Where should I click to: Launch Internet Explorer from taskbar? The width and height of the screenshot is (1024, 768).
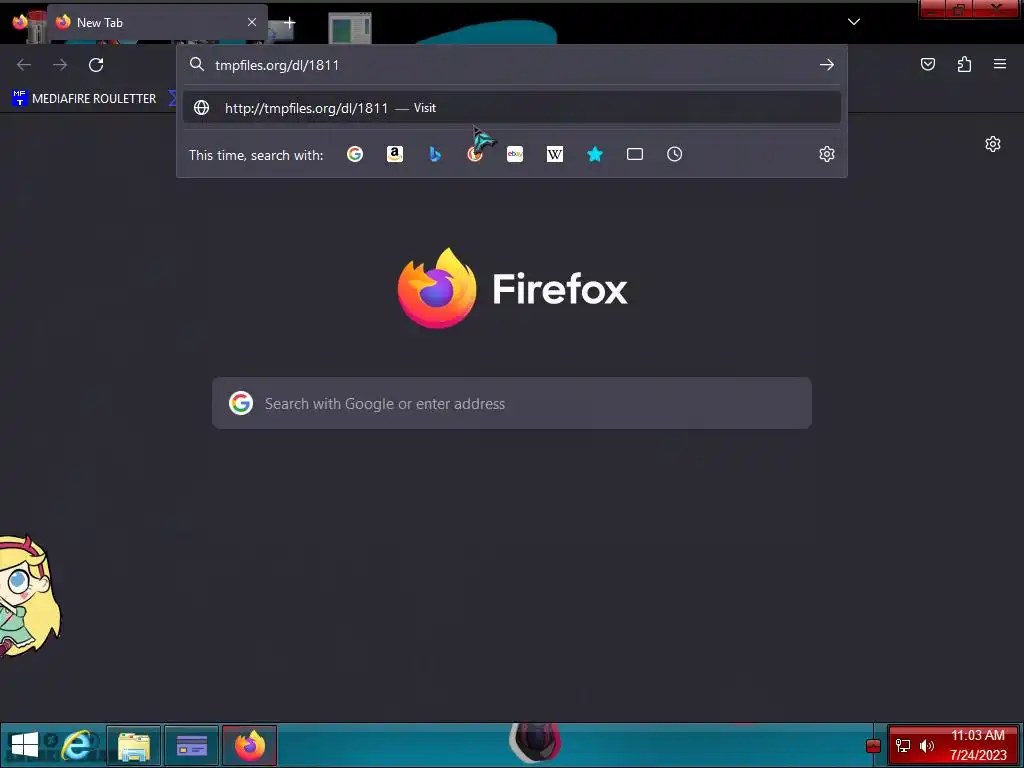pos(78,745)
